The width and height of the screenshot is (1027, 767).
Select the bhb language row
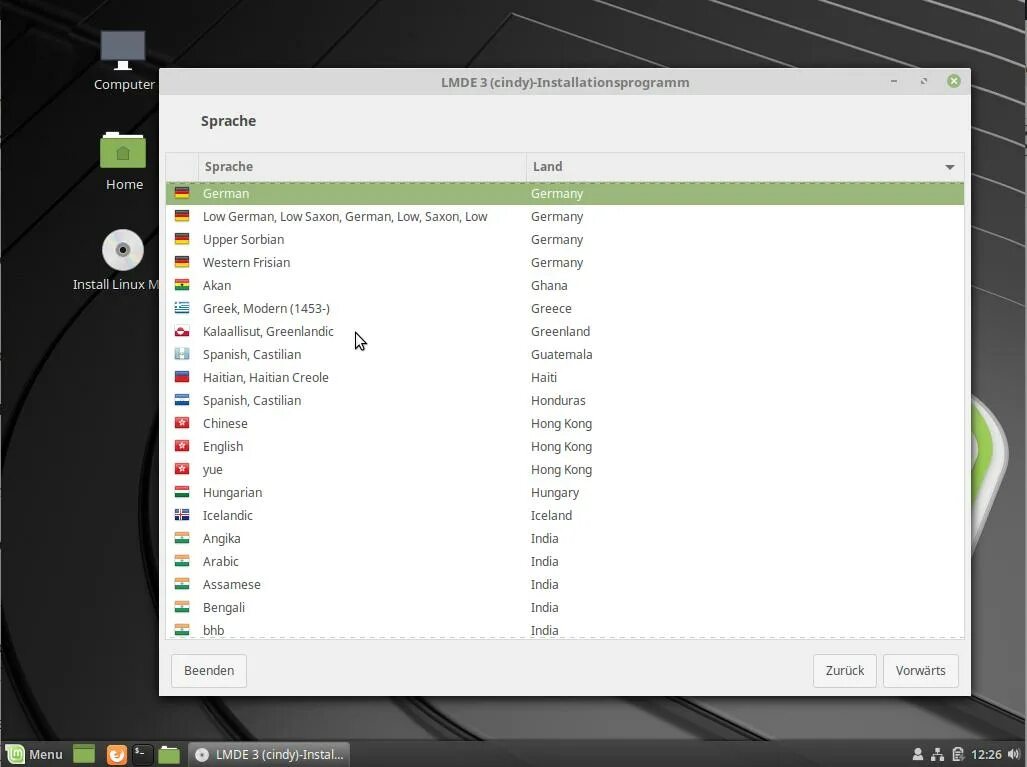coord(565,629)
